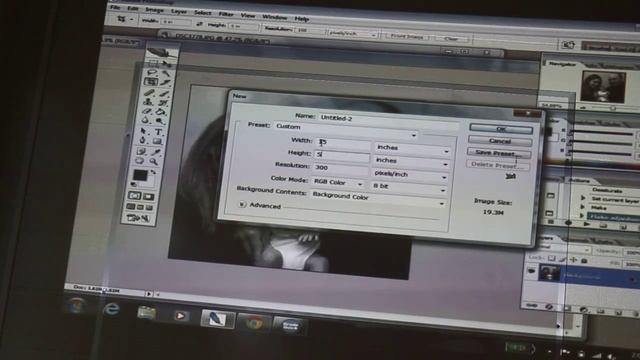This screenshot has height=360, width=640.
Task: Click OK in the New dialog
Action: 501,129
